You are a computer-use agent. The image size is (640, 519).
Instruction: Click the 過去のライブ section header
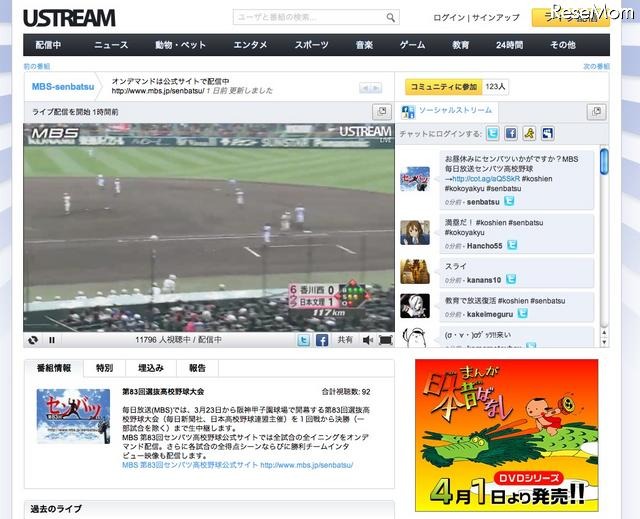coord(56,509)
